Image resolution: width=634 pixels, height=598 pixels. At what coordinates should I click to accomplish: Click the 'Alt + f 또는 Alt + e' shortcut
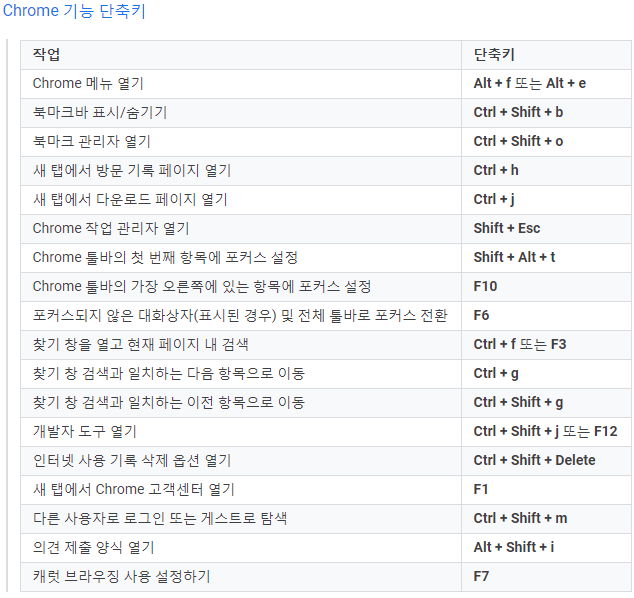click(530, 83)
